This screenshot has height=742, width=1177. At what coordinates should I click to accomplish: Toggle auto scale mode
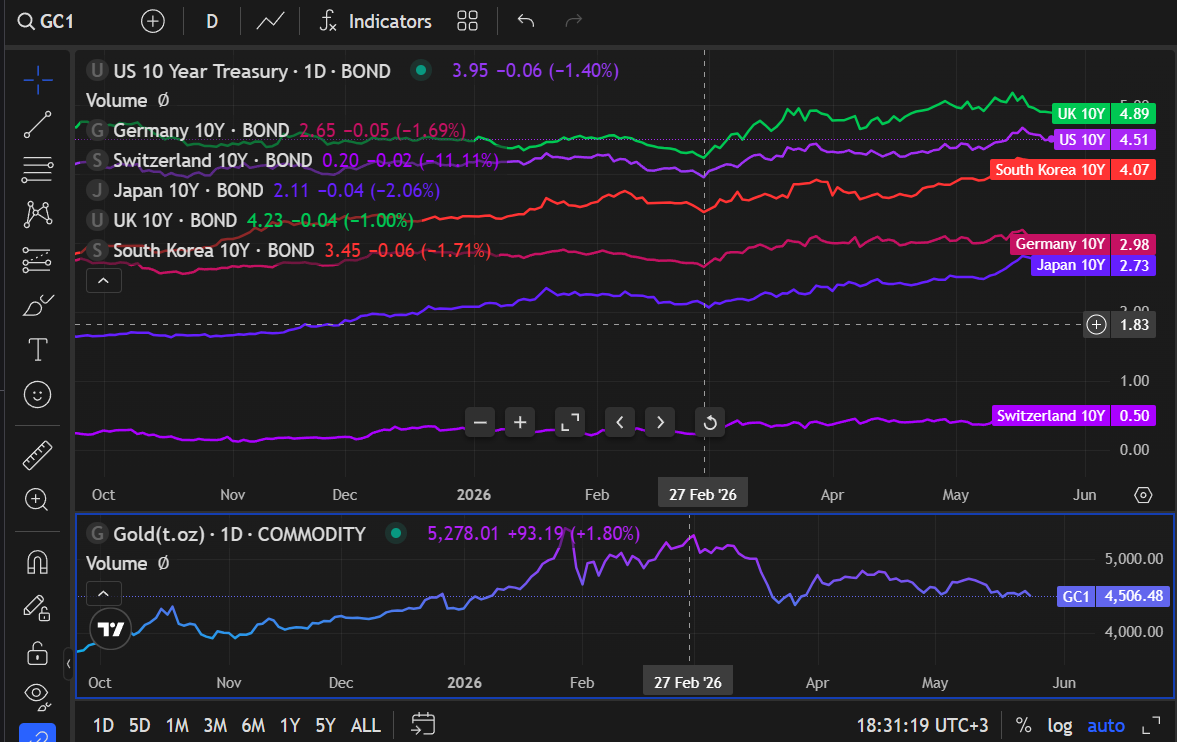click(x=1106, y=725)
